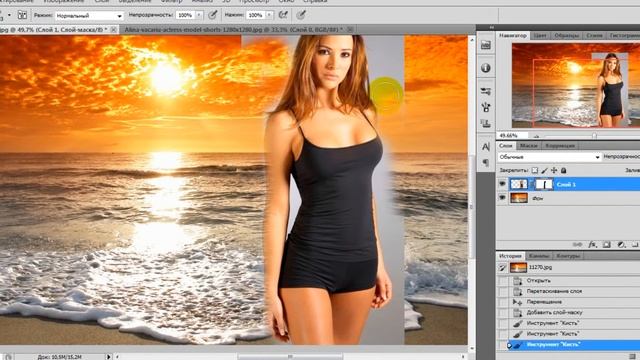640x360 pixels.
Task: Switch to the Цвет panel tab
Action: pos(540,36)
